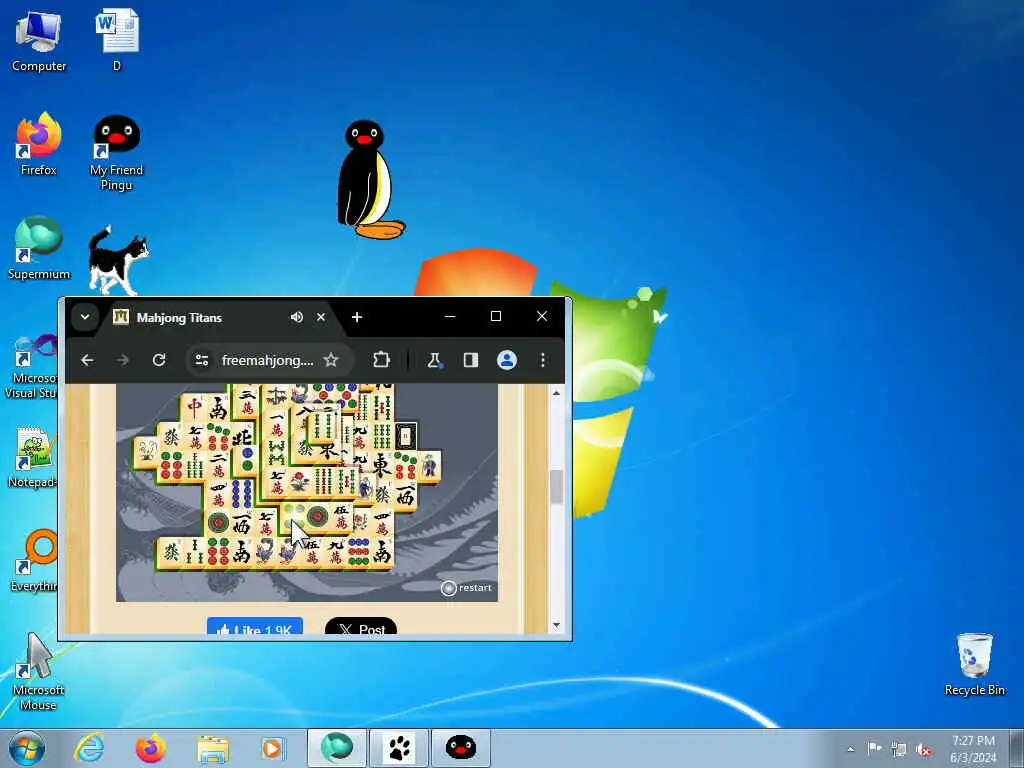Image resolution: width=1024 pixels, height=768 pixels.
Task: Launch Firefox from the taskbar
Action: click(151, 748)
